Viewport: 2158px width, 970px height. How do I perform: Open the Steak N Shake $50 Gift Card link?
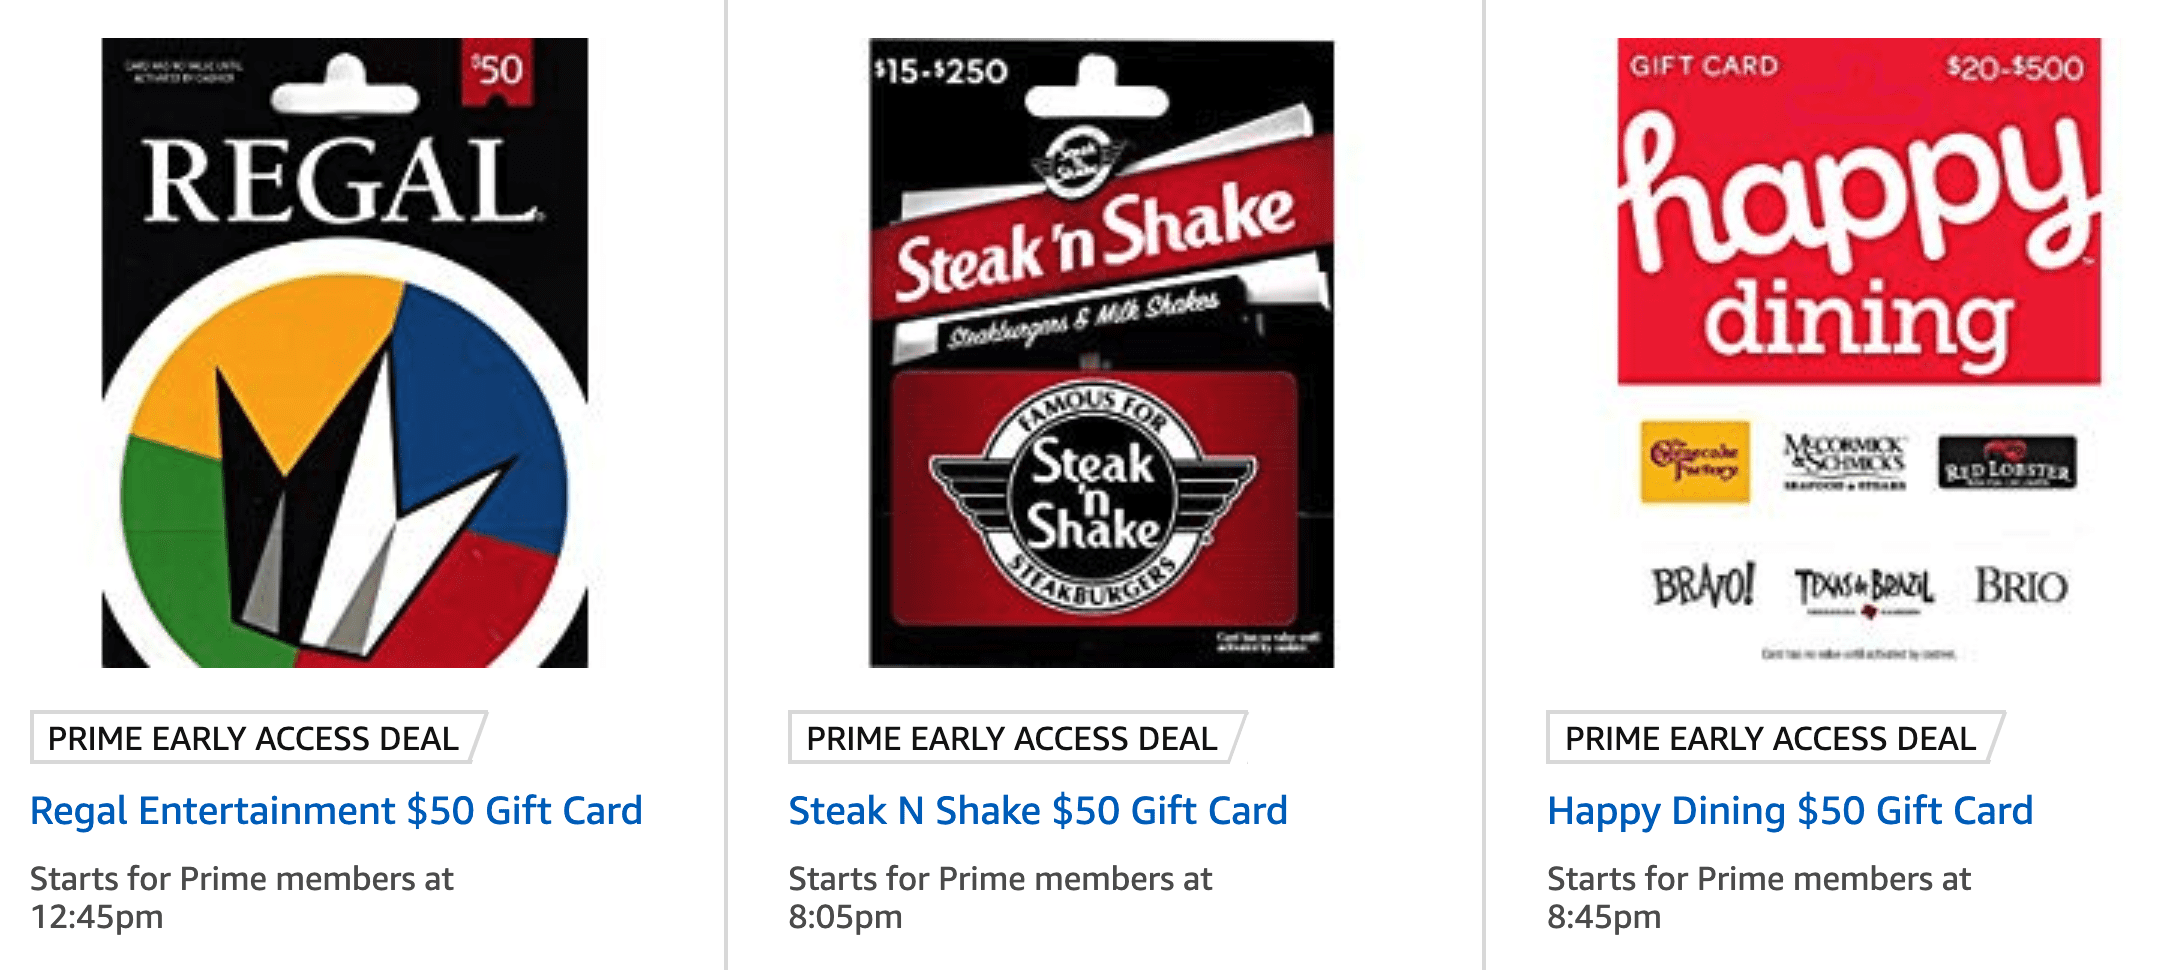1038,810
